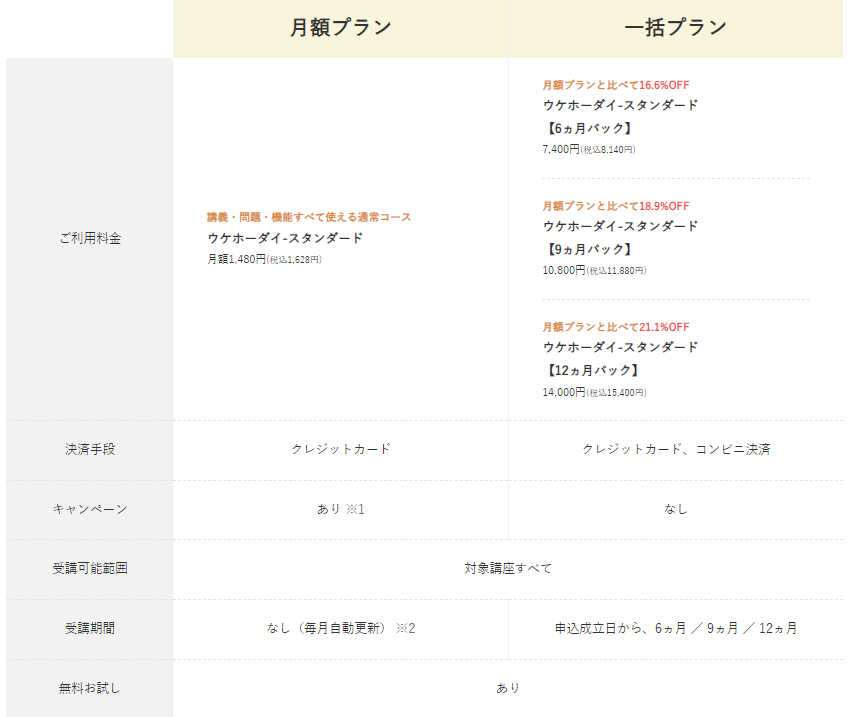Click なし（毎月自動更新）※2 period text
852x717 pixels.
click(x=340, y=628)
